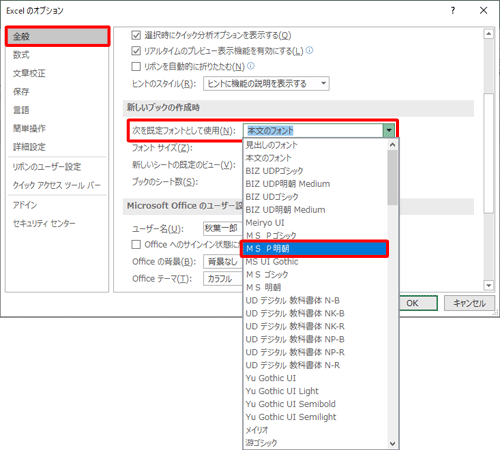This screenshot has width=500, height=450.
Task: Open the Office テーマ dropdown
Action: point(223,279)
